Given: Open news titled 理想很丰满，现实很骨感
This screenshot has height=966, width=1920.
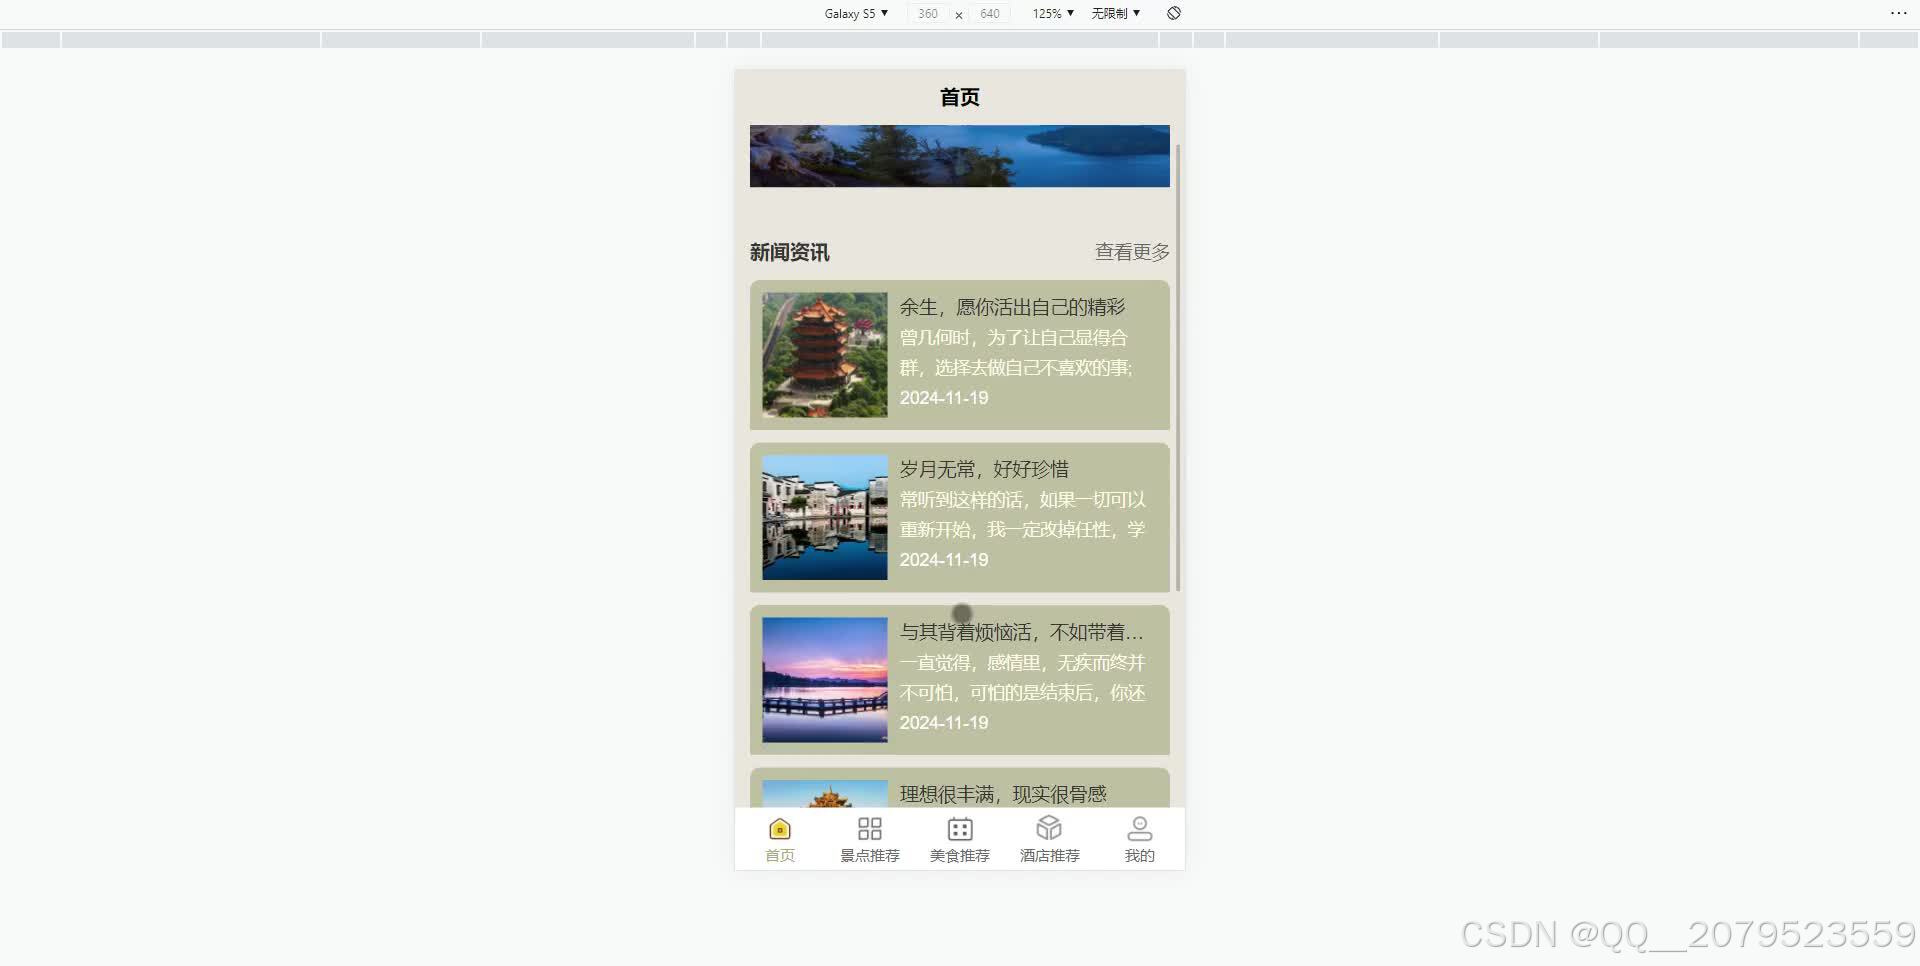Looking at the screenshot, I should (1003, 794).
